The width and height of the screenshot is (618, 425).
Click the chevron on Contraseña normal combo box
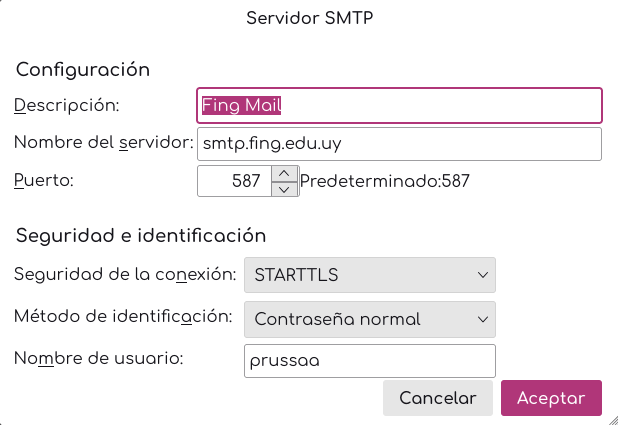coord(482,319)
